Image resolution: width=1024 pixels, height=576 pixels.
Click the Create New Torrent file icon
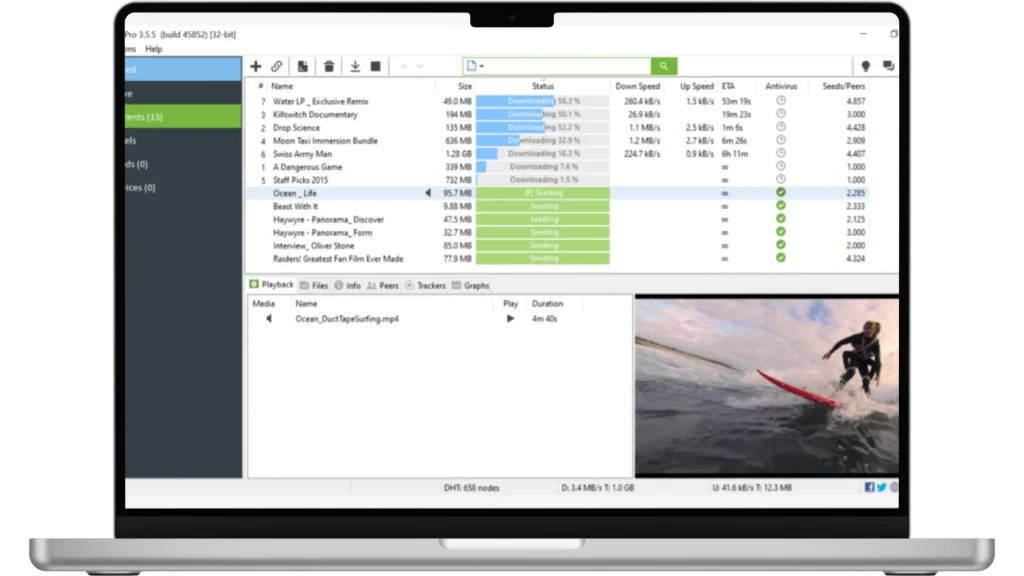[303, 67]
